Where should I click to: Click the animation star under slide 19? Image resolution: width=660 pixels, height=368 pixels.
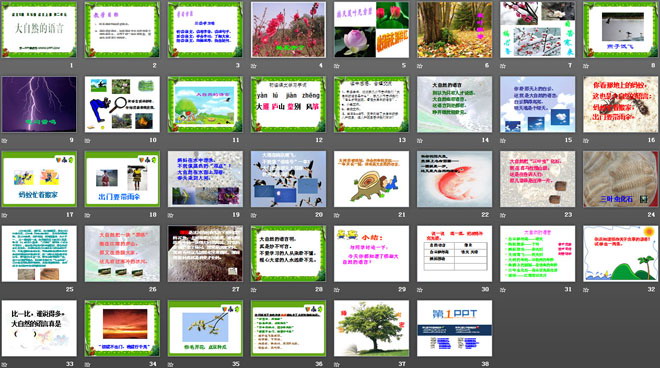point(171,215)
